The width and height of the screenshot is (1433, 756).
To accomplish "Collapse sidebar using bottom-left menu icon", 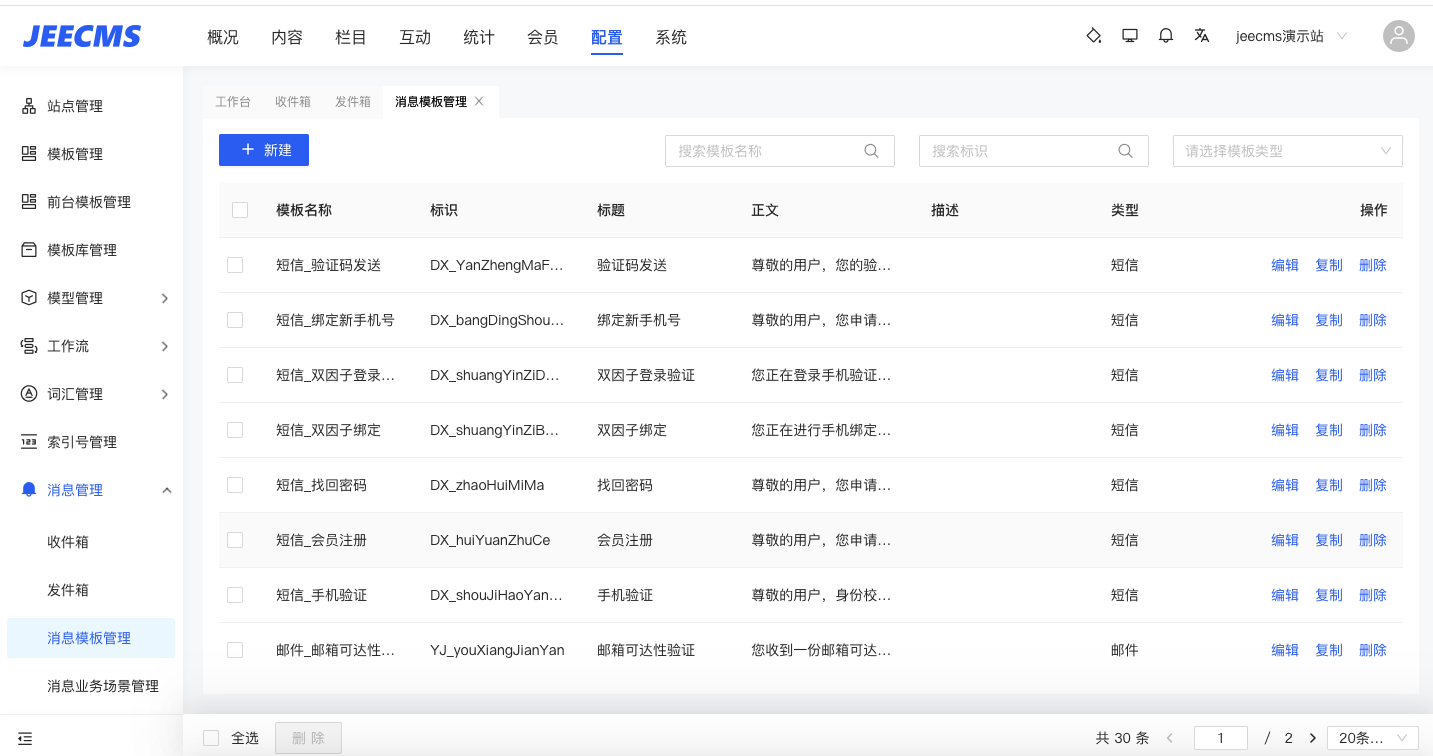I will tap(26, 739).
